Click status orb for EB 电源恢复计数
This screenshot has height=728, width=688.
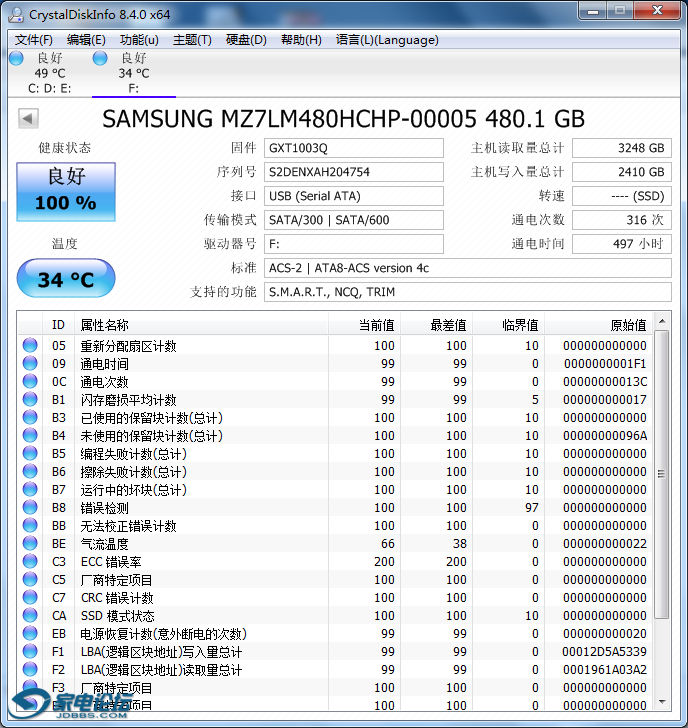[30, 633]
